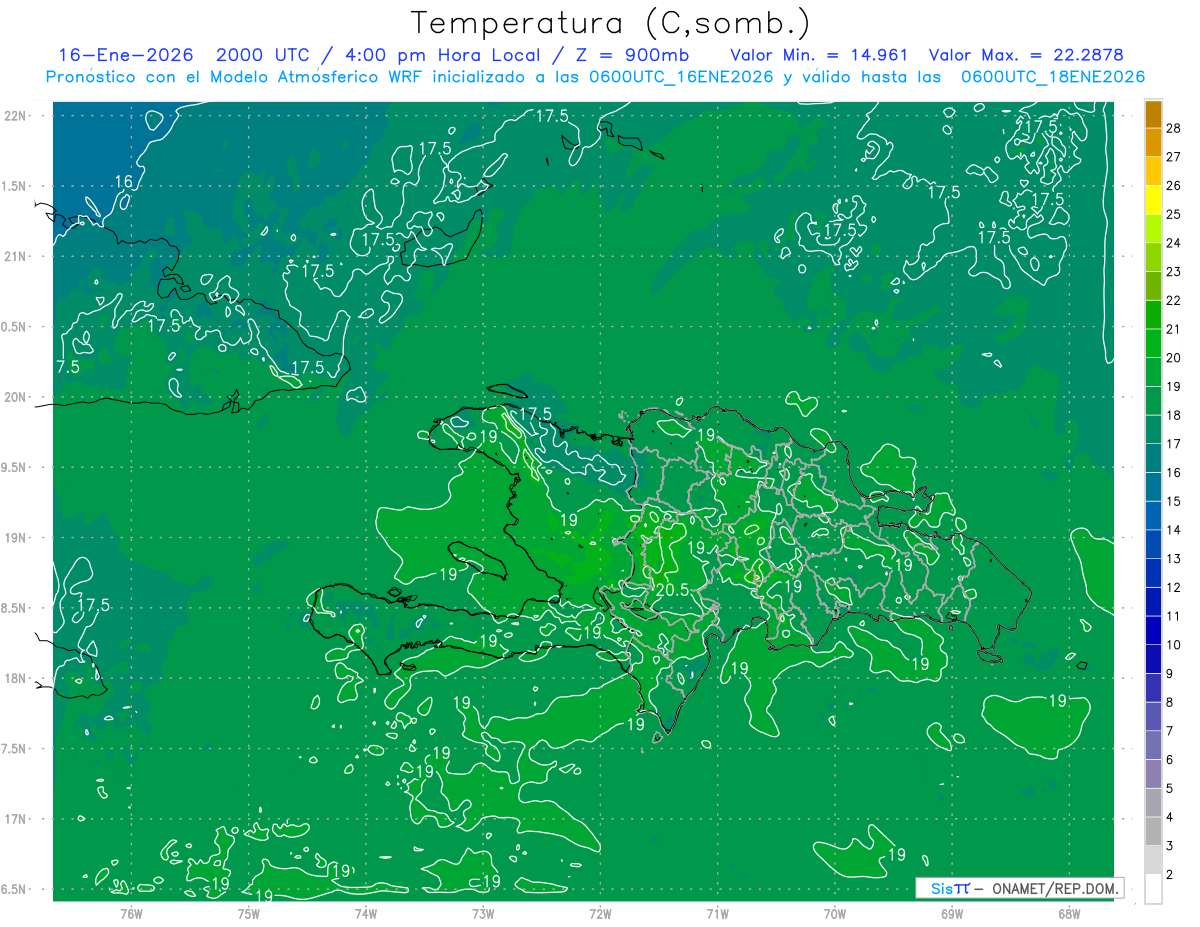
Task: Click the '16' contour label near Cuba
Action: point(124,181)
